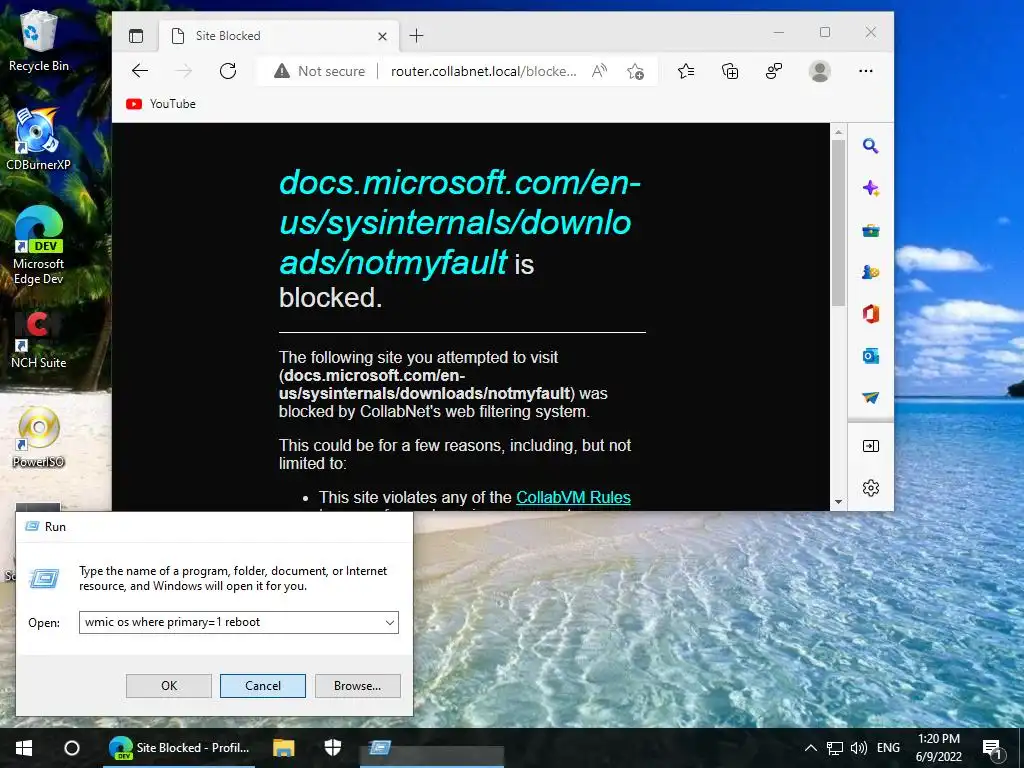Close the Site Blocked tab

point(383,37)
